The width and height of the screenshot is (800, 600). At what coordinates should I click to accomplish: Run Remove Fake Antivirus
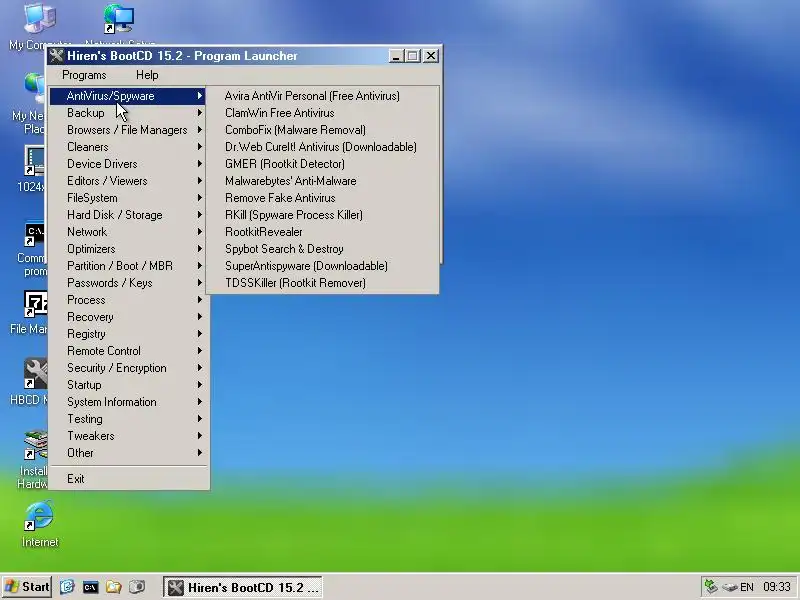coord(322,198)
